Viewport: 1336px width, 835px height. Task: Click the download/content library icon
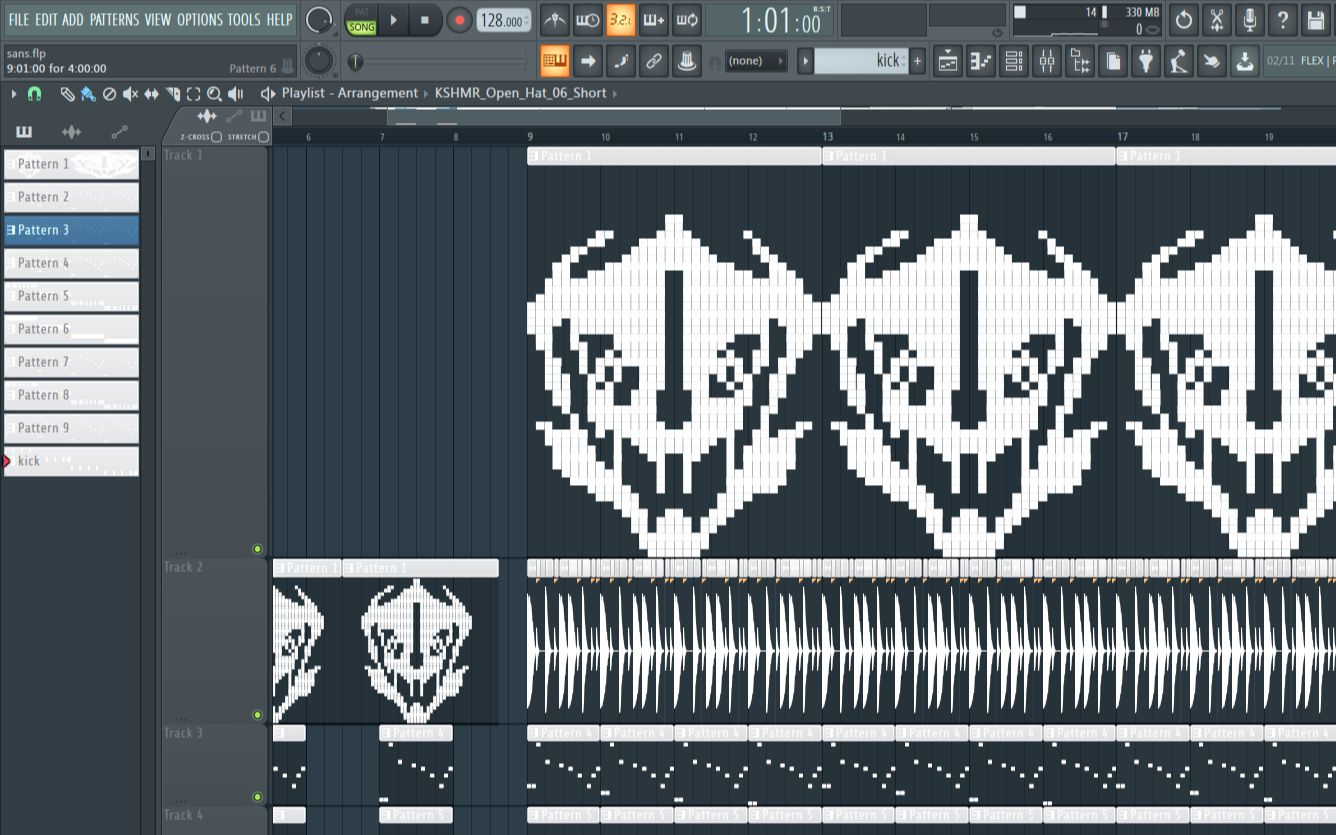pyautogui.click(x=1244, y=61)
